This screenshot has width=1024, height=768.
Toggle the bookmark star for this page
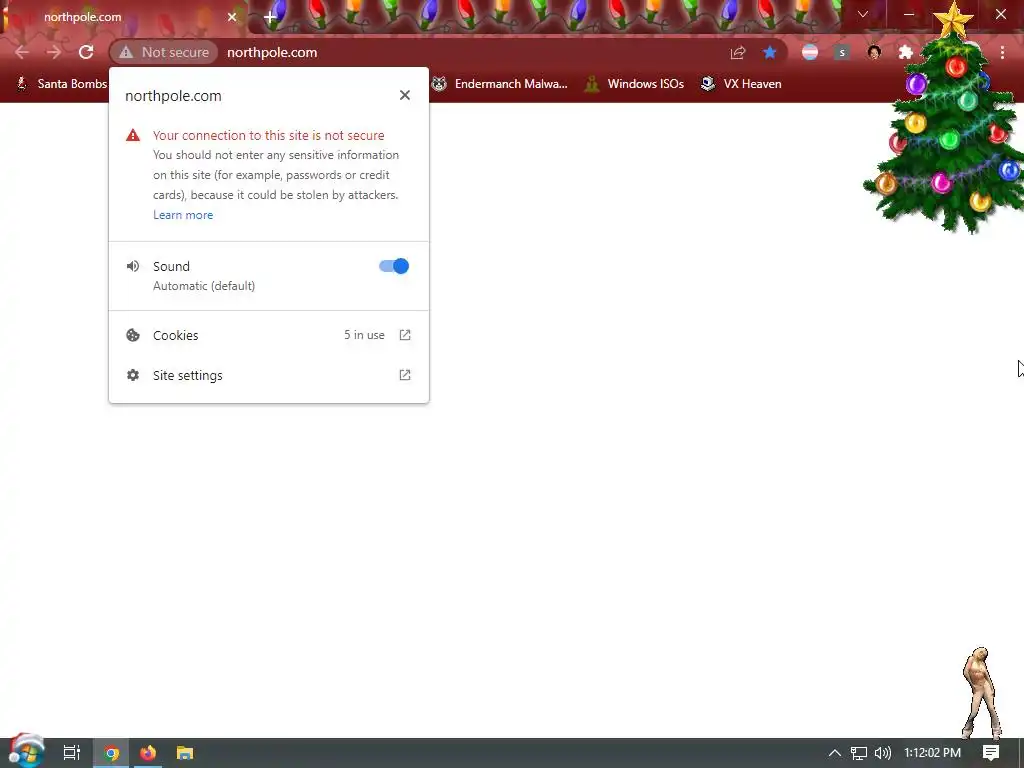pyautogui.click(x=770, y=52)
